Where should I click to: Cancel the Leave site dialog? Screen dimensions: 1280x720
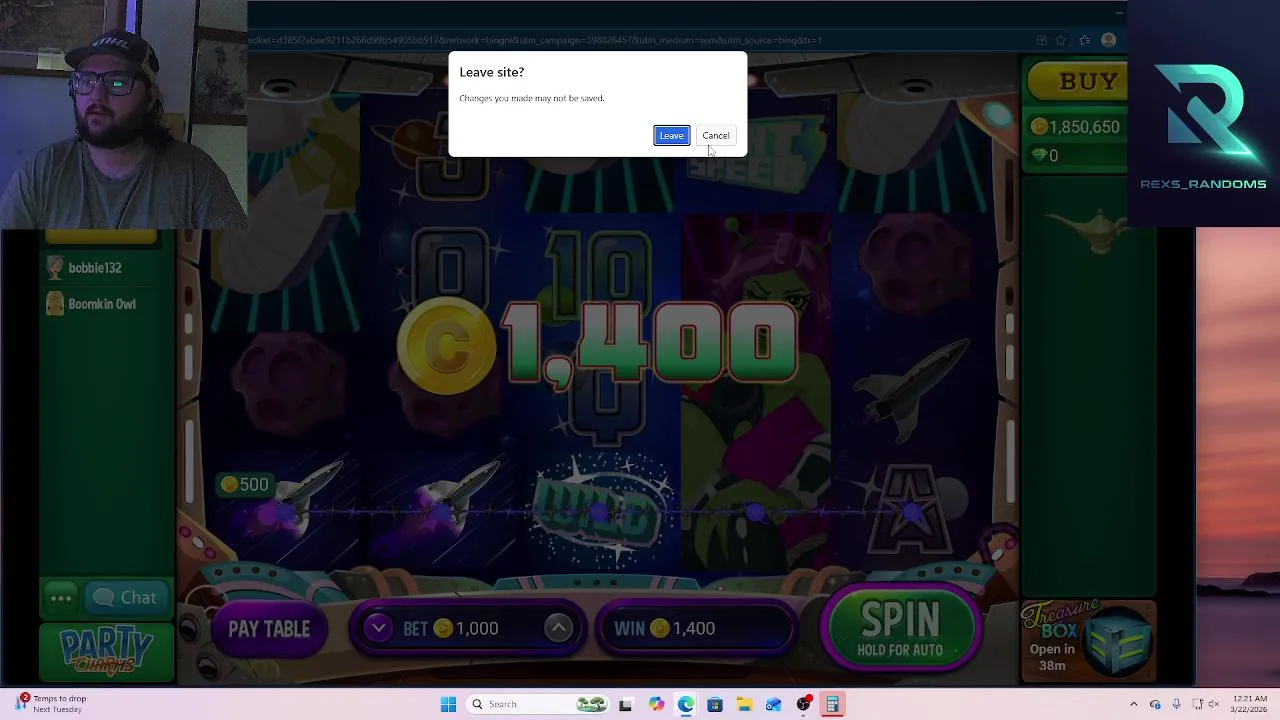click(x=715, y=135)
